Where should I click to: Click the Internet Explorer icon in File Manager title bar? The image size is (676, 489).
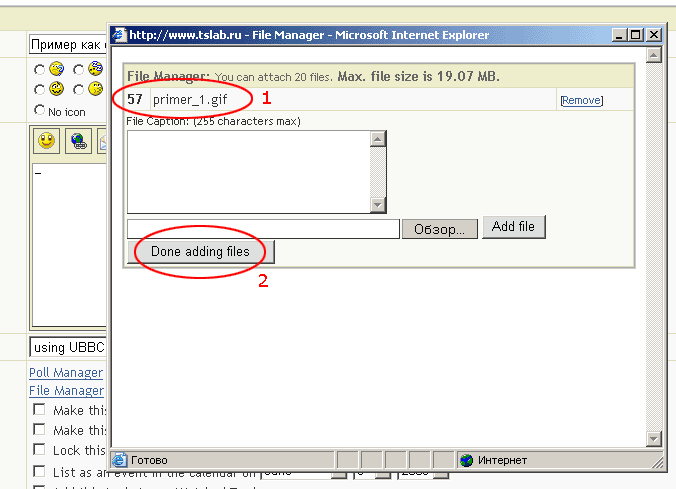click(x=119, y=35)
